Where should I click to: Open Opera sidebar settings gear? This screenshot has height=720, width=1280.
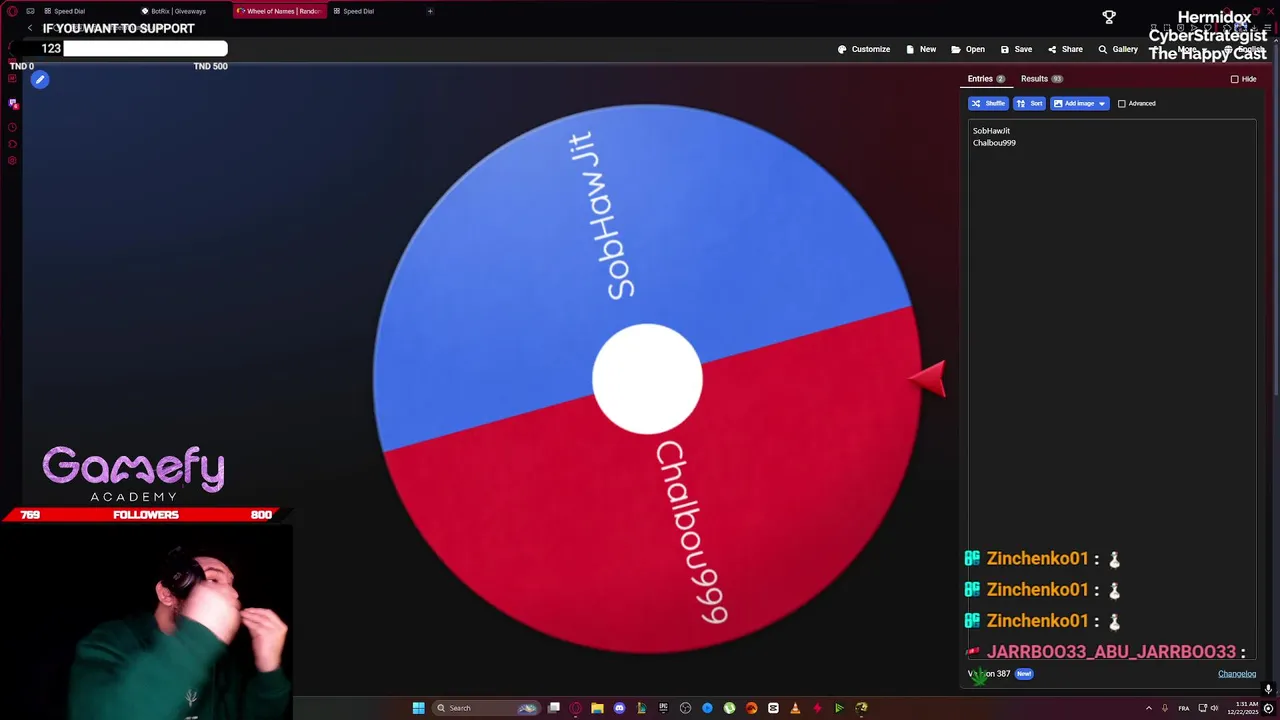12,160
